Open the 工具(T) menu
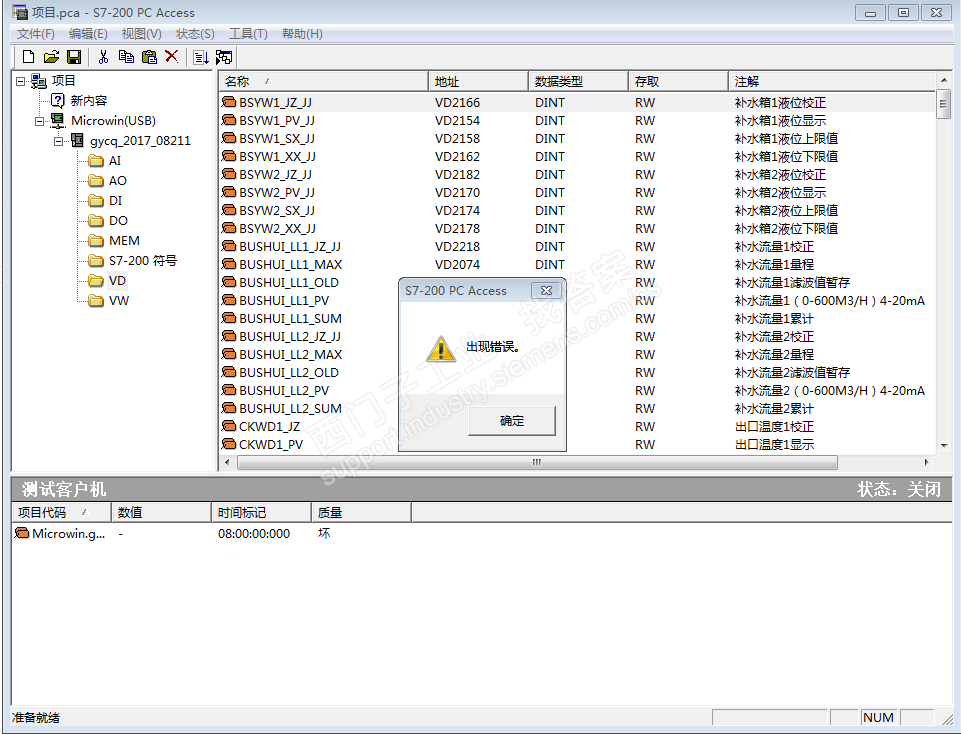The height and width of the screenshot is (734, 961). (x=248, y=34)
